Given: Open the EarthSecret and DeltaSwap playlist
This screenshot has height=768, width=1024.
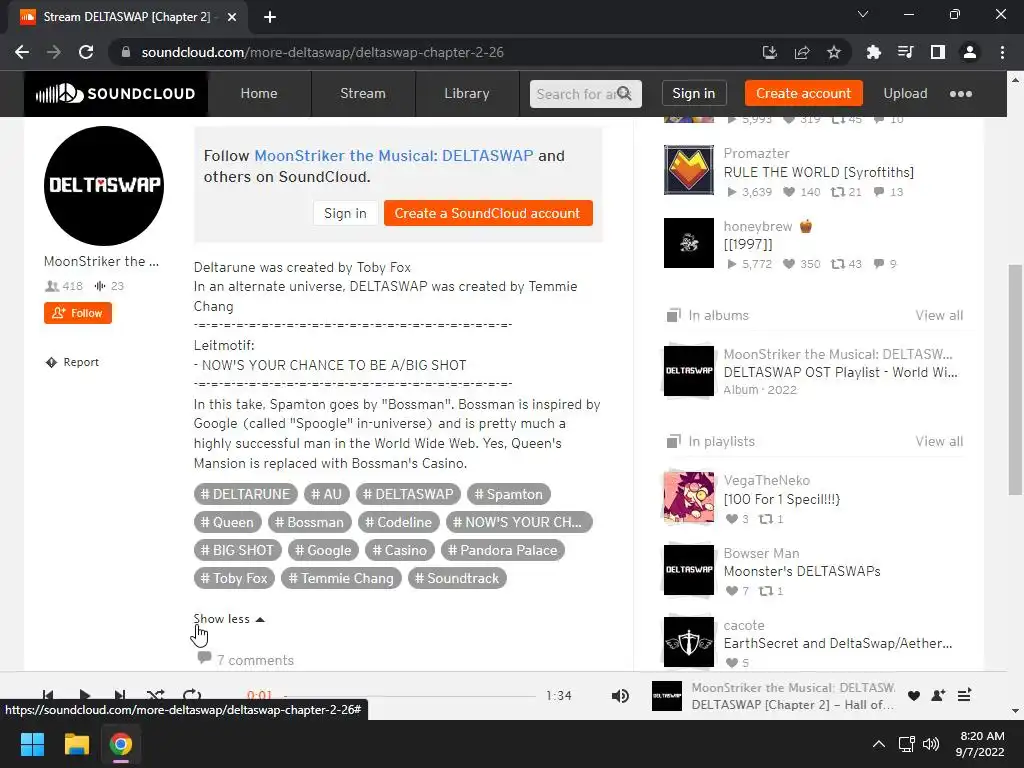Looking at the screenshot, I should 838,643.
